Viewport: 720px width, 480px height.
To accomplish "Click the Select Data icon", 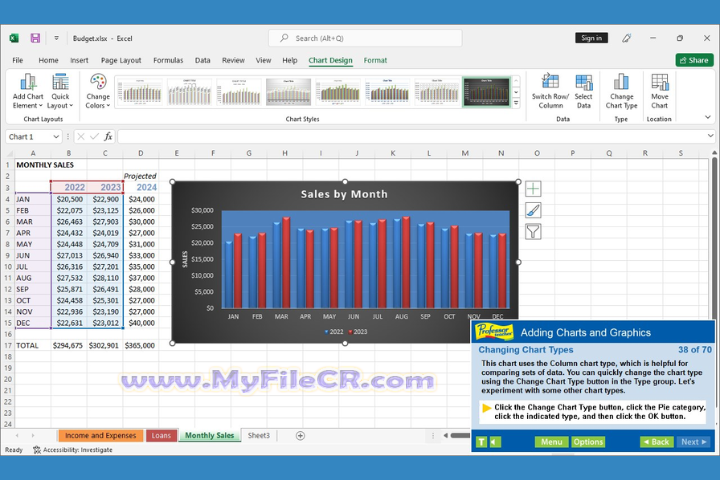I will pos(584,91).
